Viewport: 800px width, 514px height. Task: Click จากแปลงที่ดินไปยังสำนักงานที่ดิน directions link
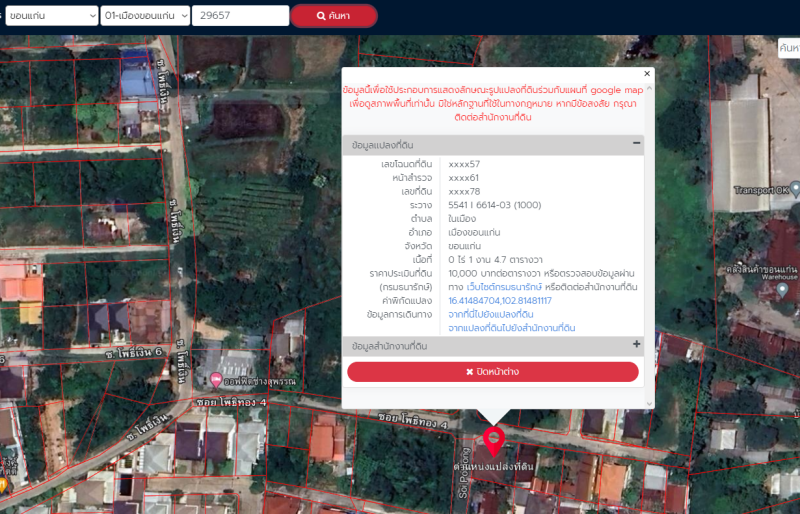pos(511,327)
